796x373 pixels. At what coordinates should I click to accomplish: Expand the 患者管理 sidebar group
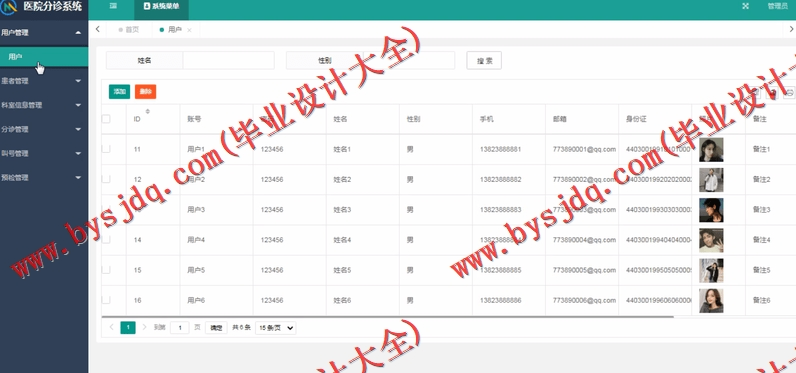(x=44, y=81)
